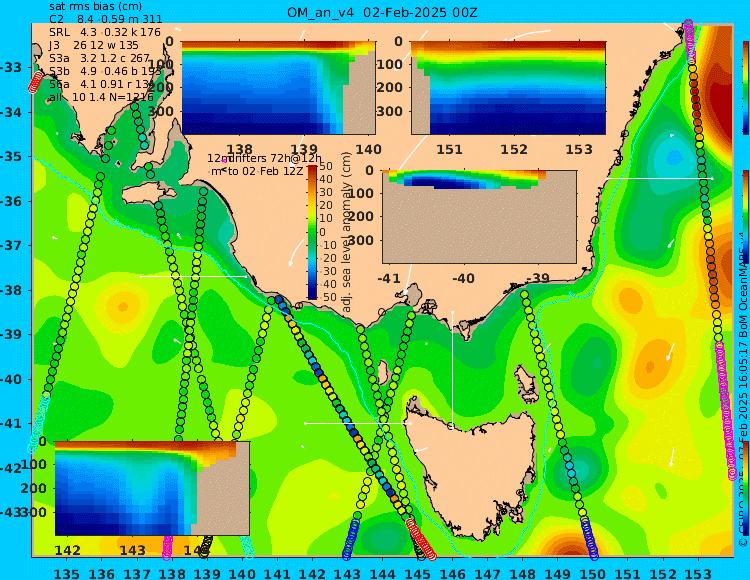The width and height of the screenshot is (750, 580).
Task: Click the 'sat rms bias (cm)' header
Action: [95, 7]
